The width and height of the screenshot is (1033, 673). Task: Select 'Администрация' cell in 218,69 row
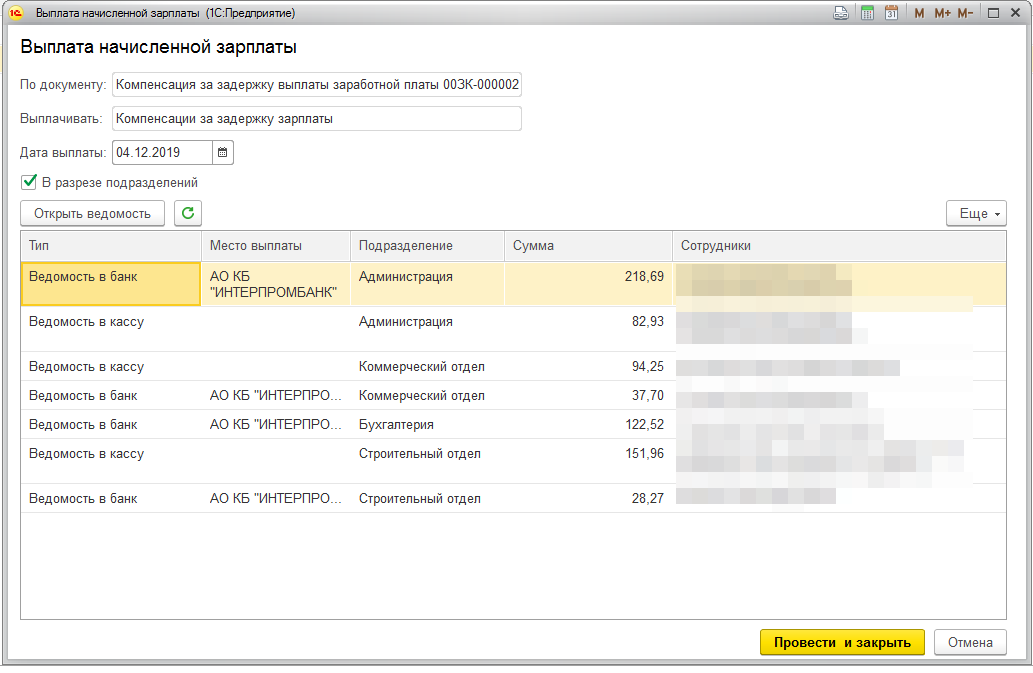[428, 284]
